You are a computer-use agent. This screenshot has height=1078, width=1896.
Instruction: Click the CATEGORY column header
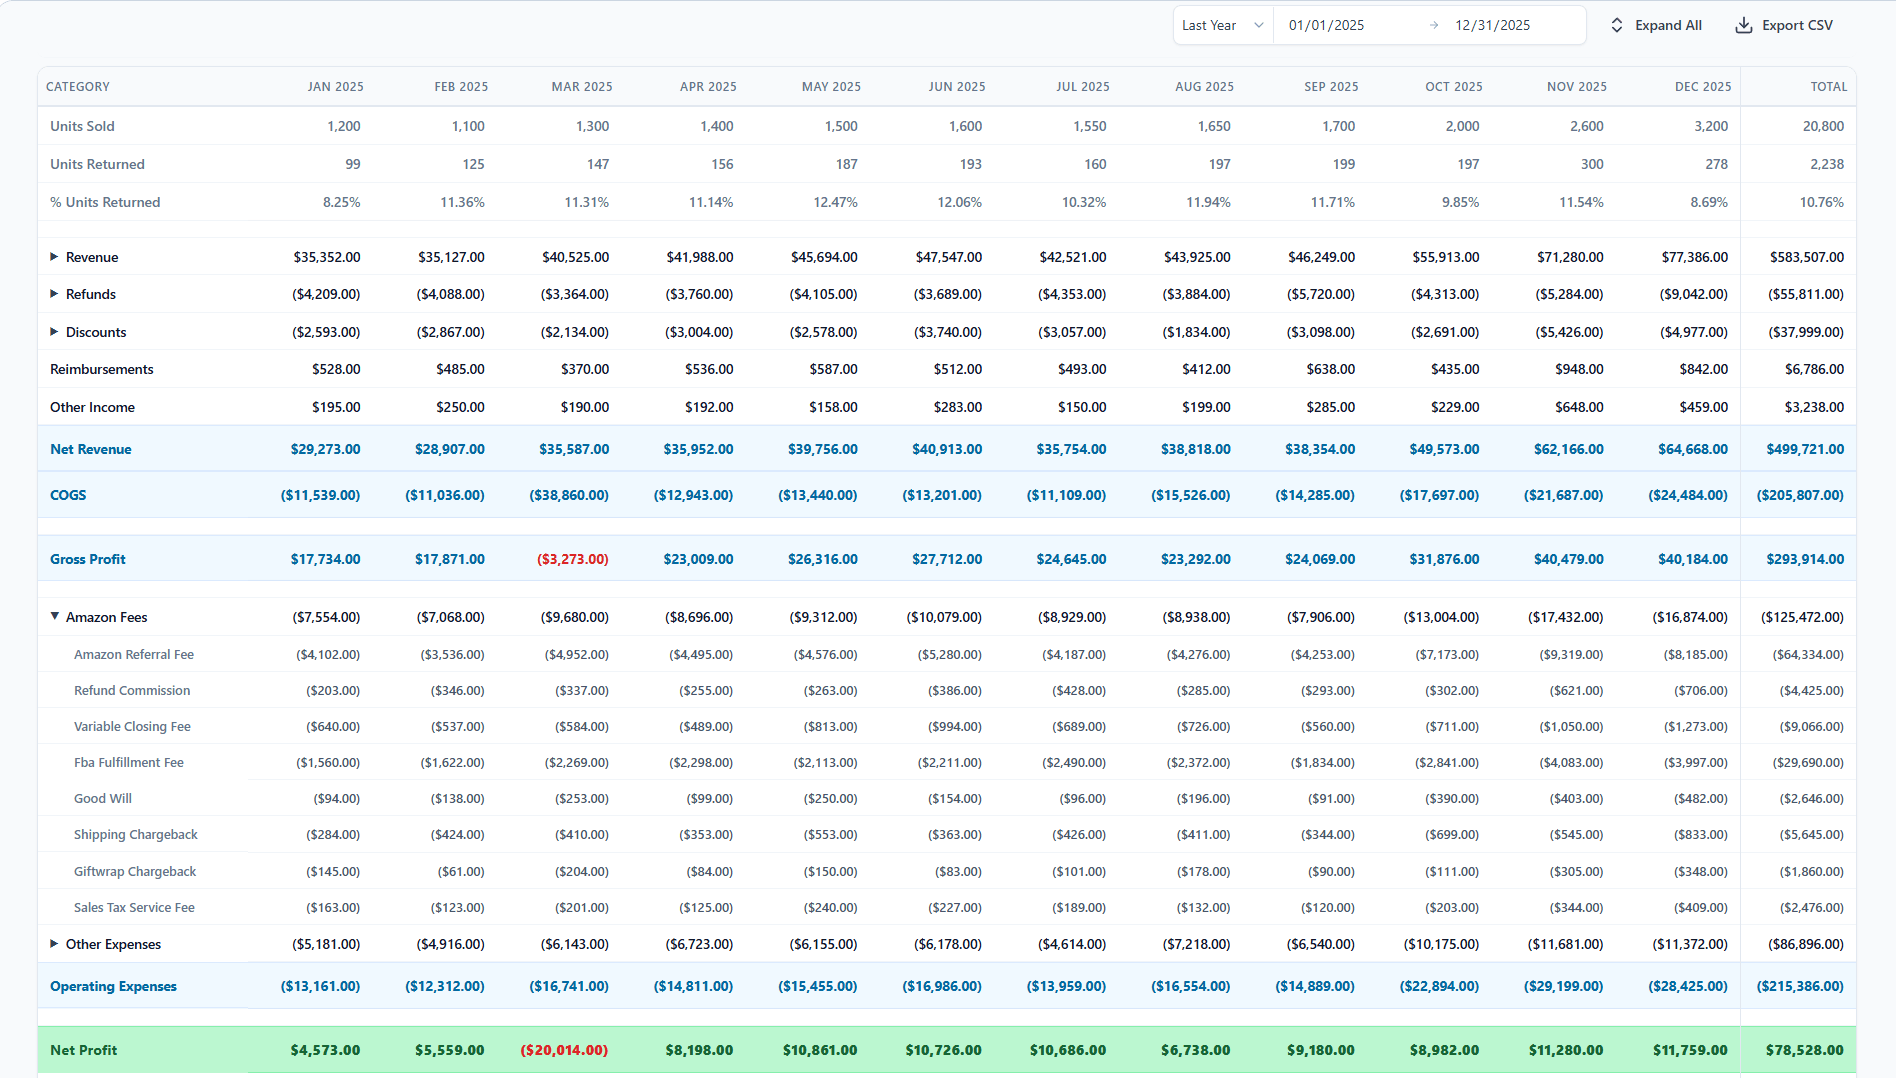click(78, 87)
